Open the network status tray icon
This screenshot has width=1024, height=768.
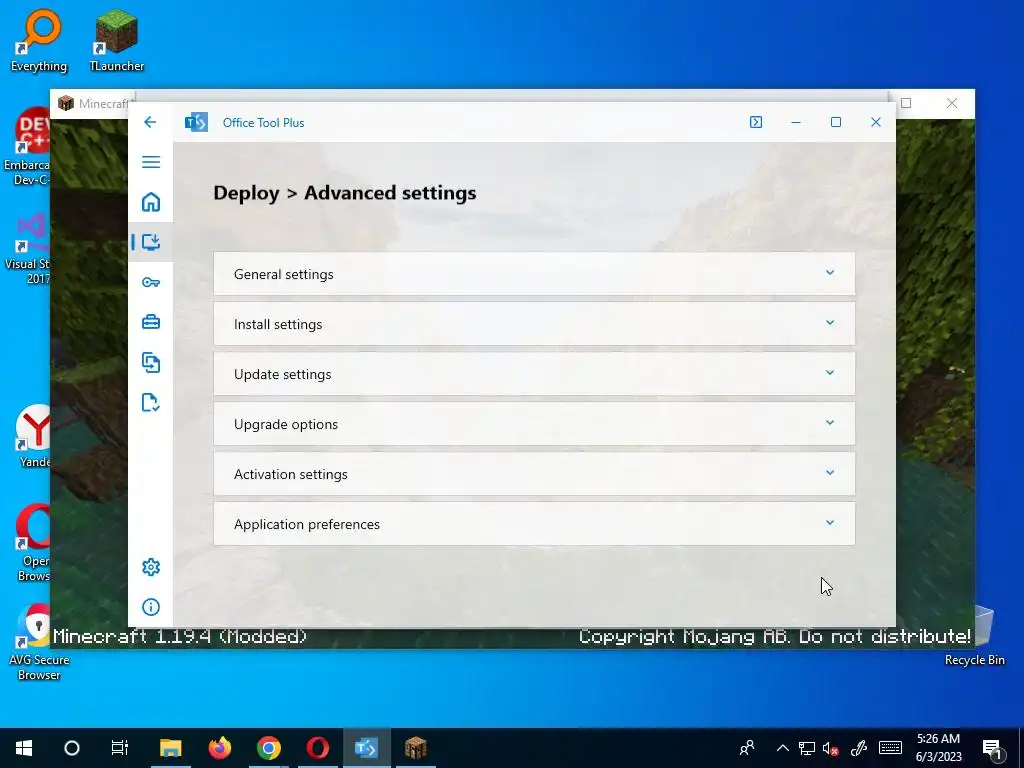click(x=807, y=748)
